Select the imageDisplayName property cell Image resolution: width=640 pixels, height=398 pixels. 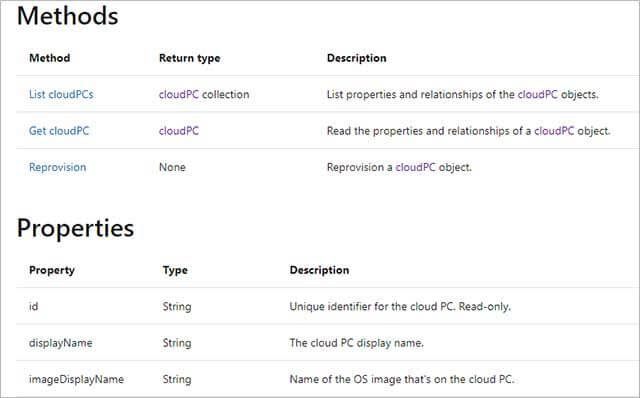pos(76,379)
